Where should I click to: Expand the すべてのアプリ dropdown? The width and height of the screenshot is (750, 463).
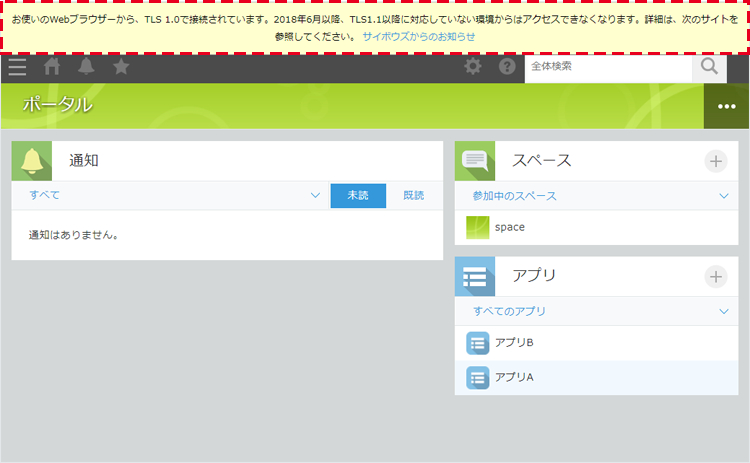point(724,312)
